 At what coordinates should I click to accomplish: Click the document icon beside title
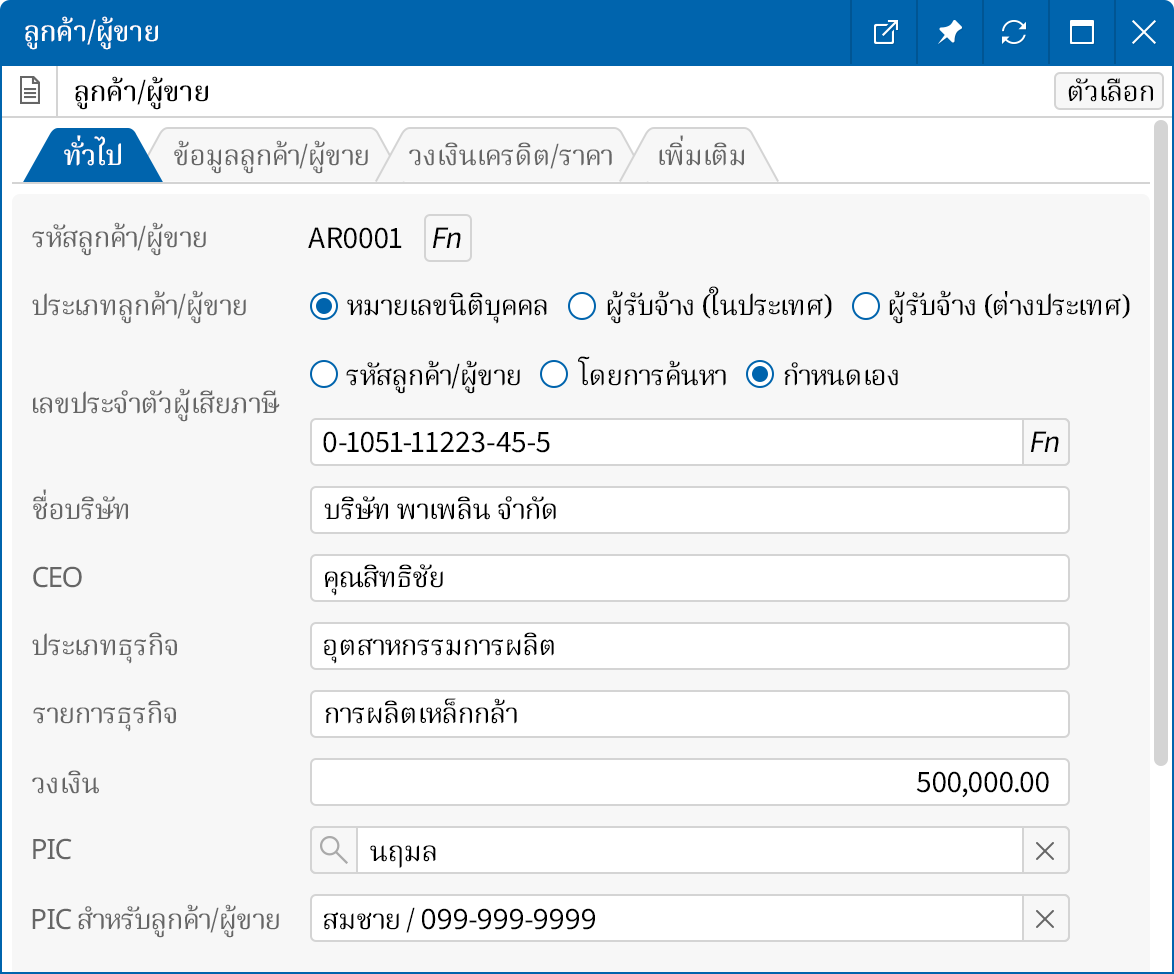30,93
